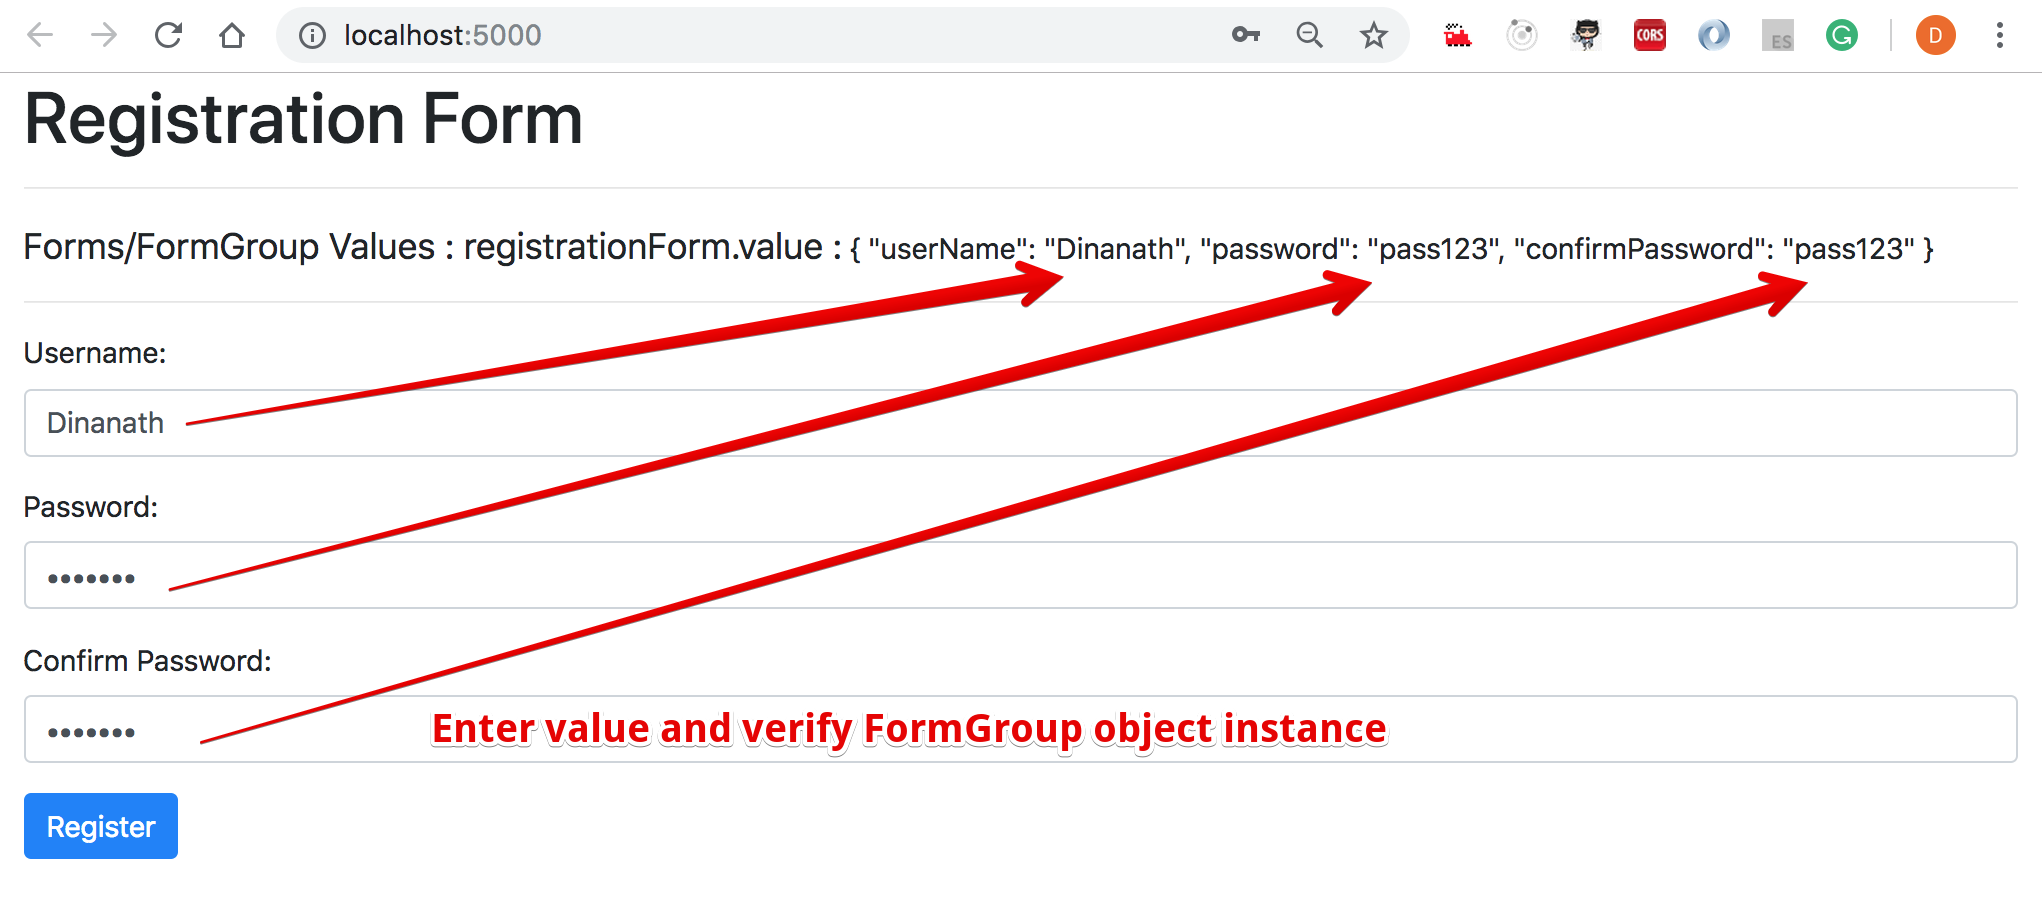2042x900 pixels.
Task: Open the orange D profile avatar
Action: coord(1936,36)
